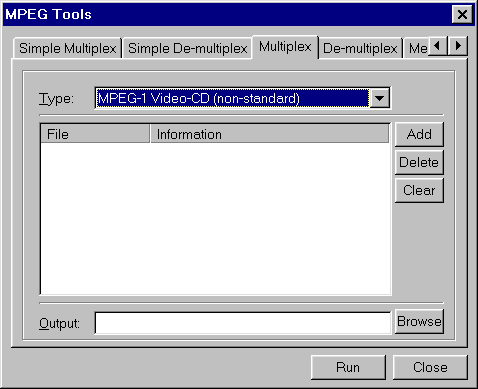The height and width of the screenshot is (389, 478).
Task: Click the Close button at the bottom
Action: coord(430,367)
